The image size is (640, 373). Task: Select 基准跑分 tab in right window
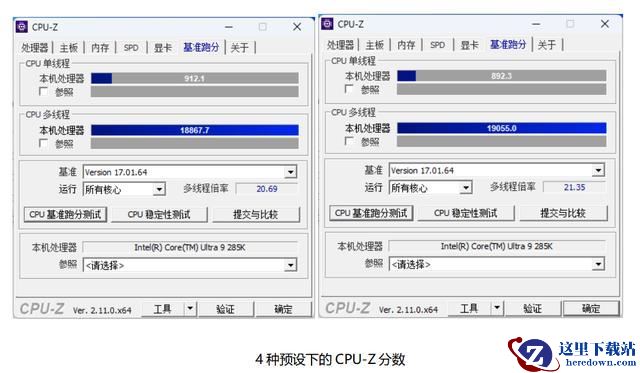[508, 44]
